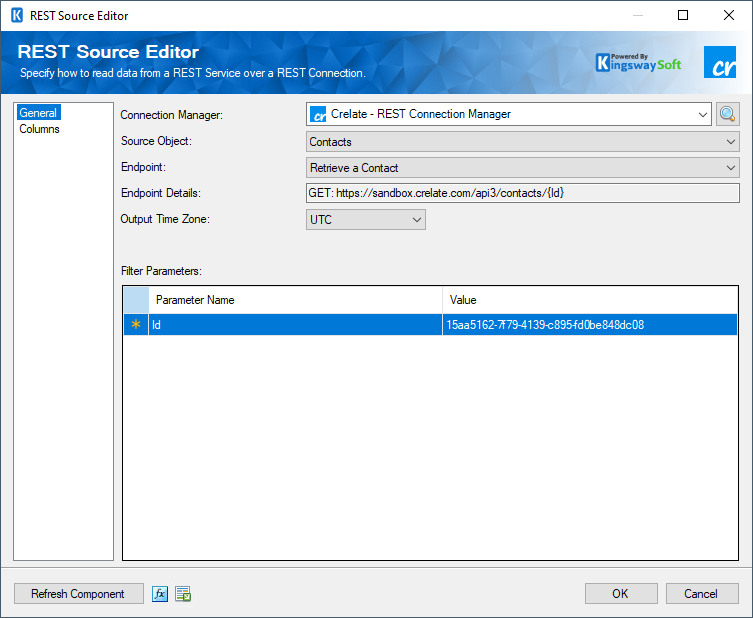Click the Filter Parameters label

161,271
